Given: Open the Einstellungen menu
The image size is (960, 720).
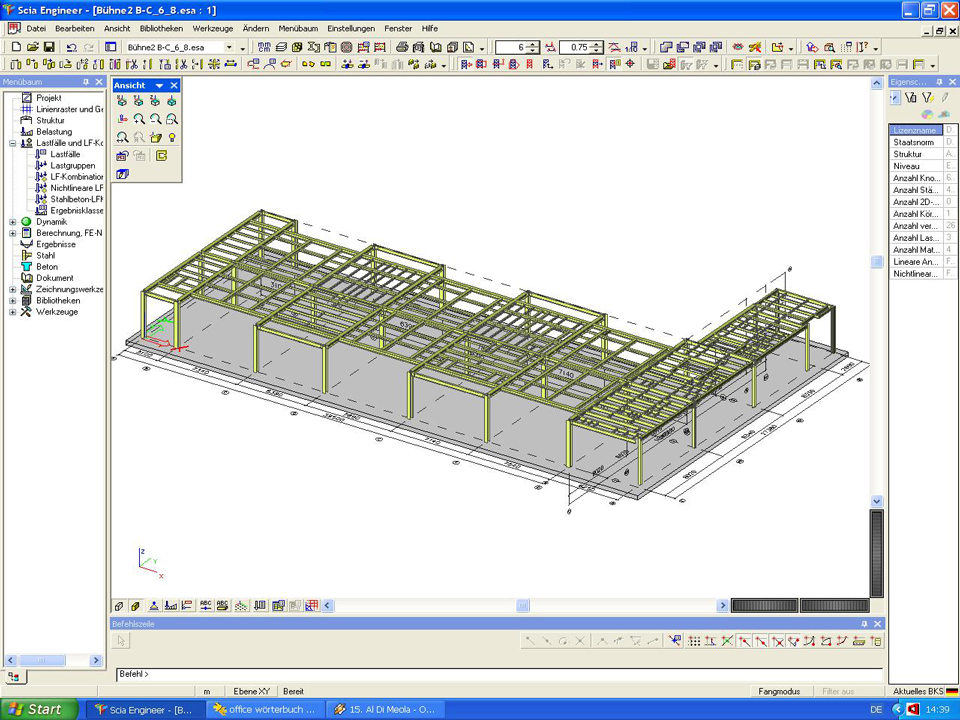Looking at the screenshot, I should (x=351, y=29).
